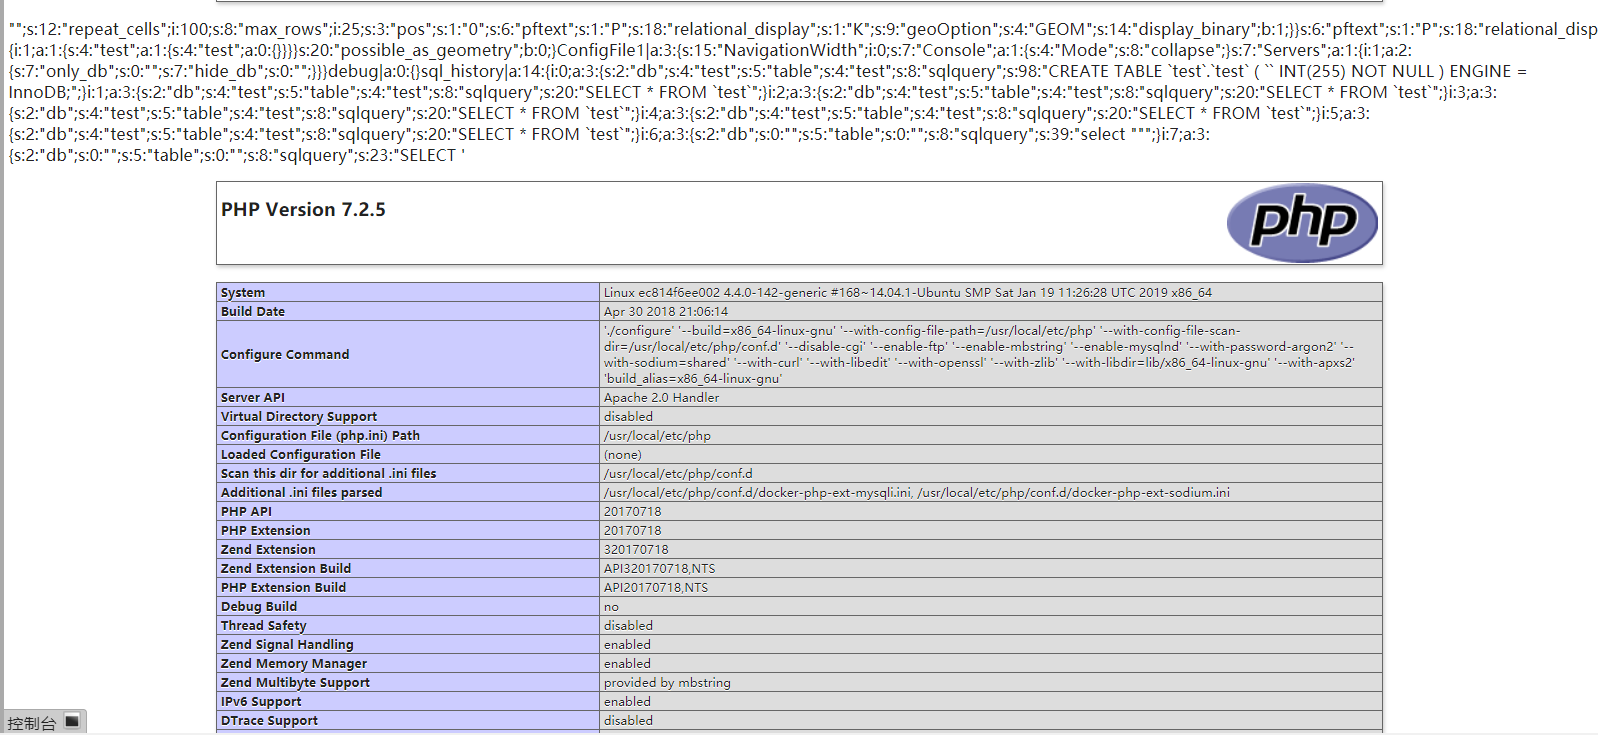The image size is (1598, 735).
Task: Select the Debug Build label
Action: pos(259,607)
